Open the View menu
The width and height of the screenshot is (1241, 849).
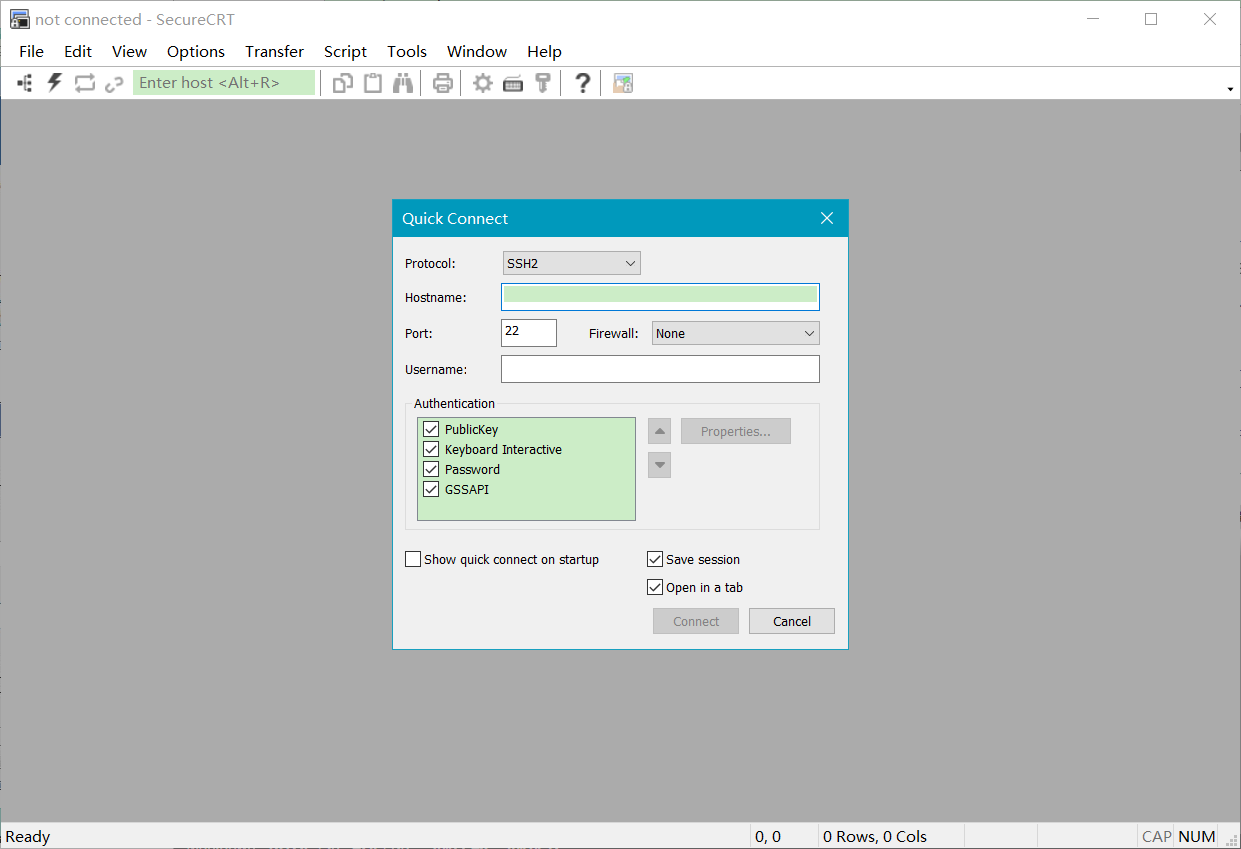point(129,51)
